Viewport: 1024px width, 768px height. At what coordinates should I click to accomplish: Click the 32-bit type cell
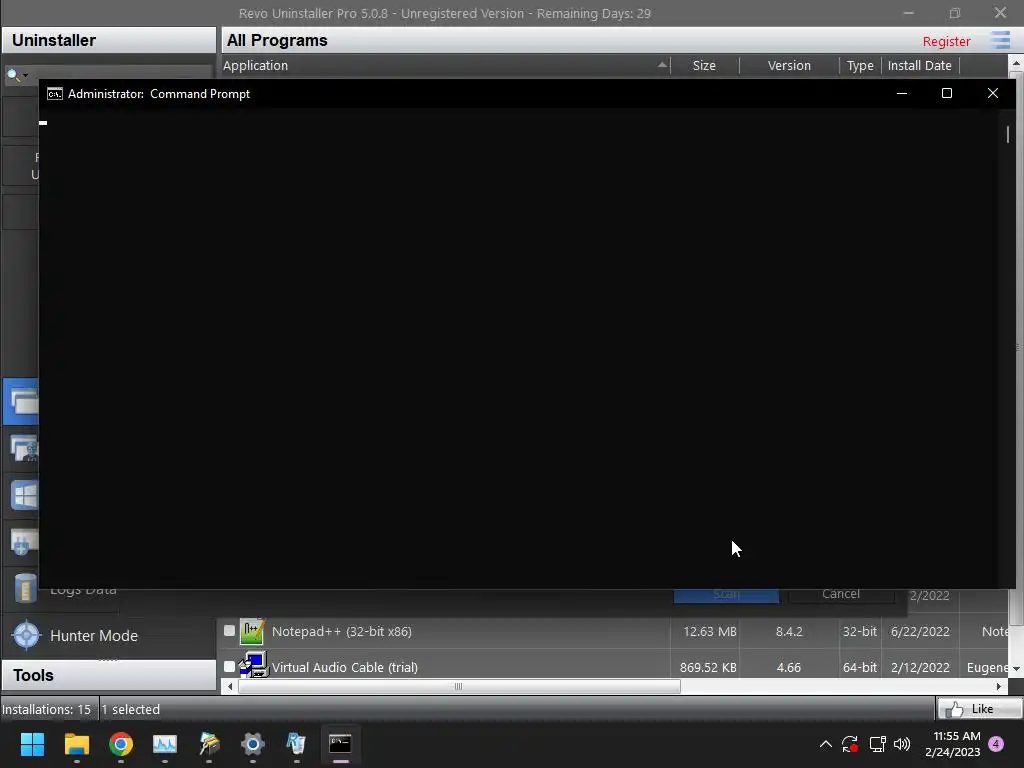pyautogui.click(x=860, y=632)
